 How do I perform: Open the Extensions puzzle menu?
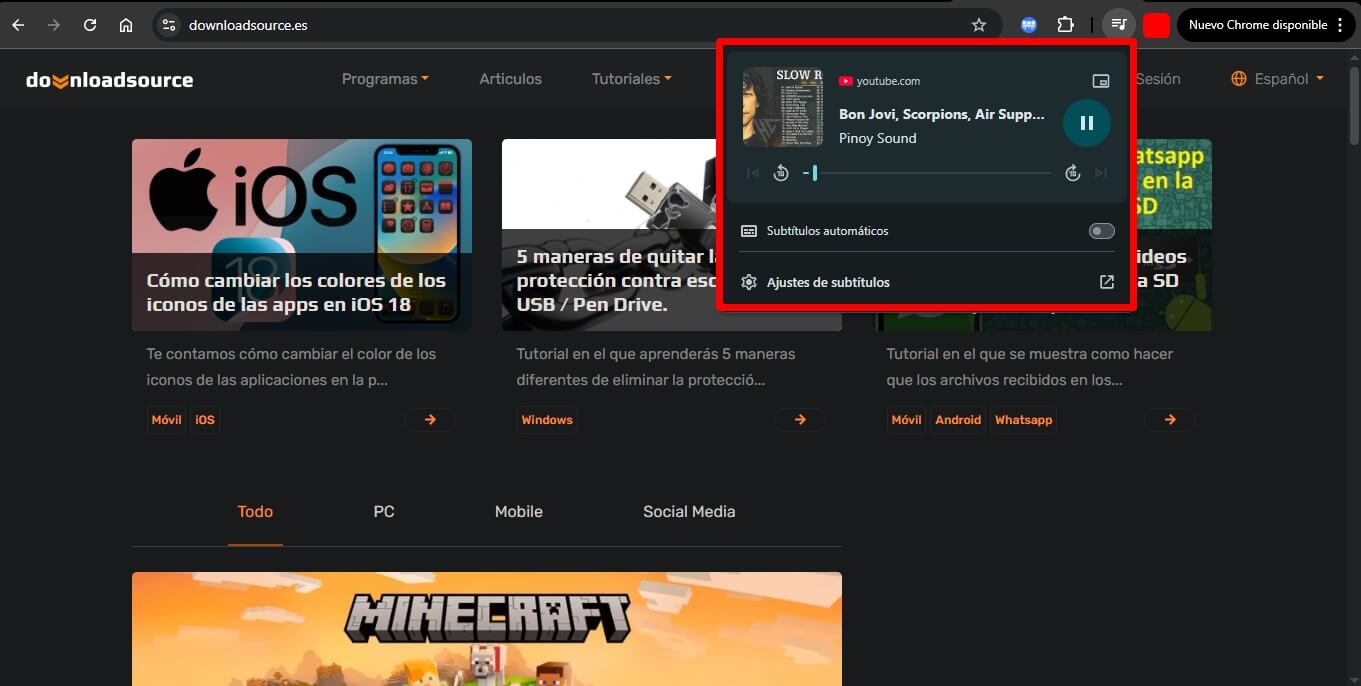click(x=1066, y=25)
